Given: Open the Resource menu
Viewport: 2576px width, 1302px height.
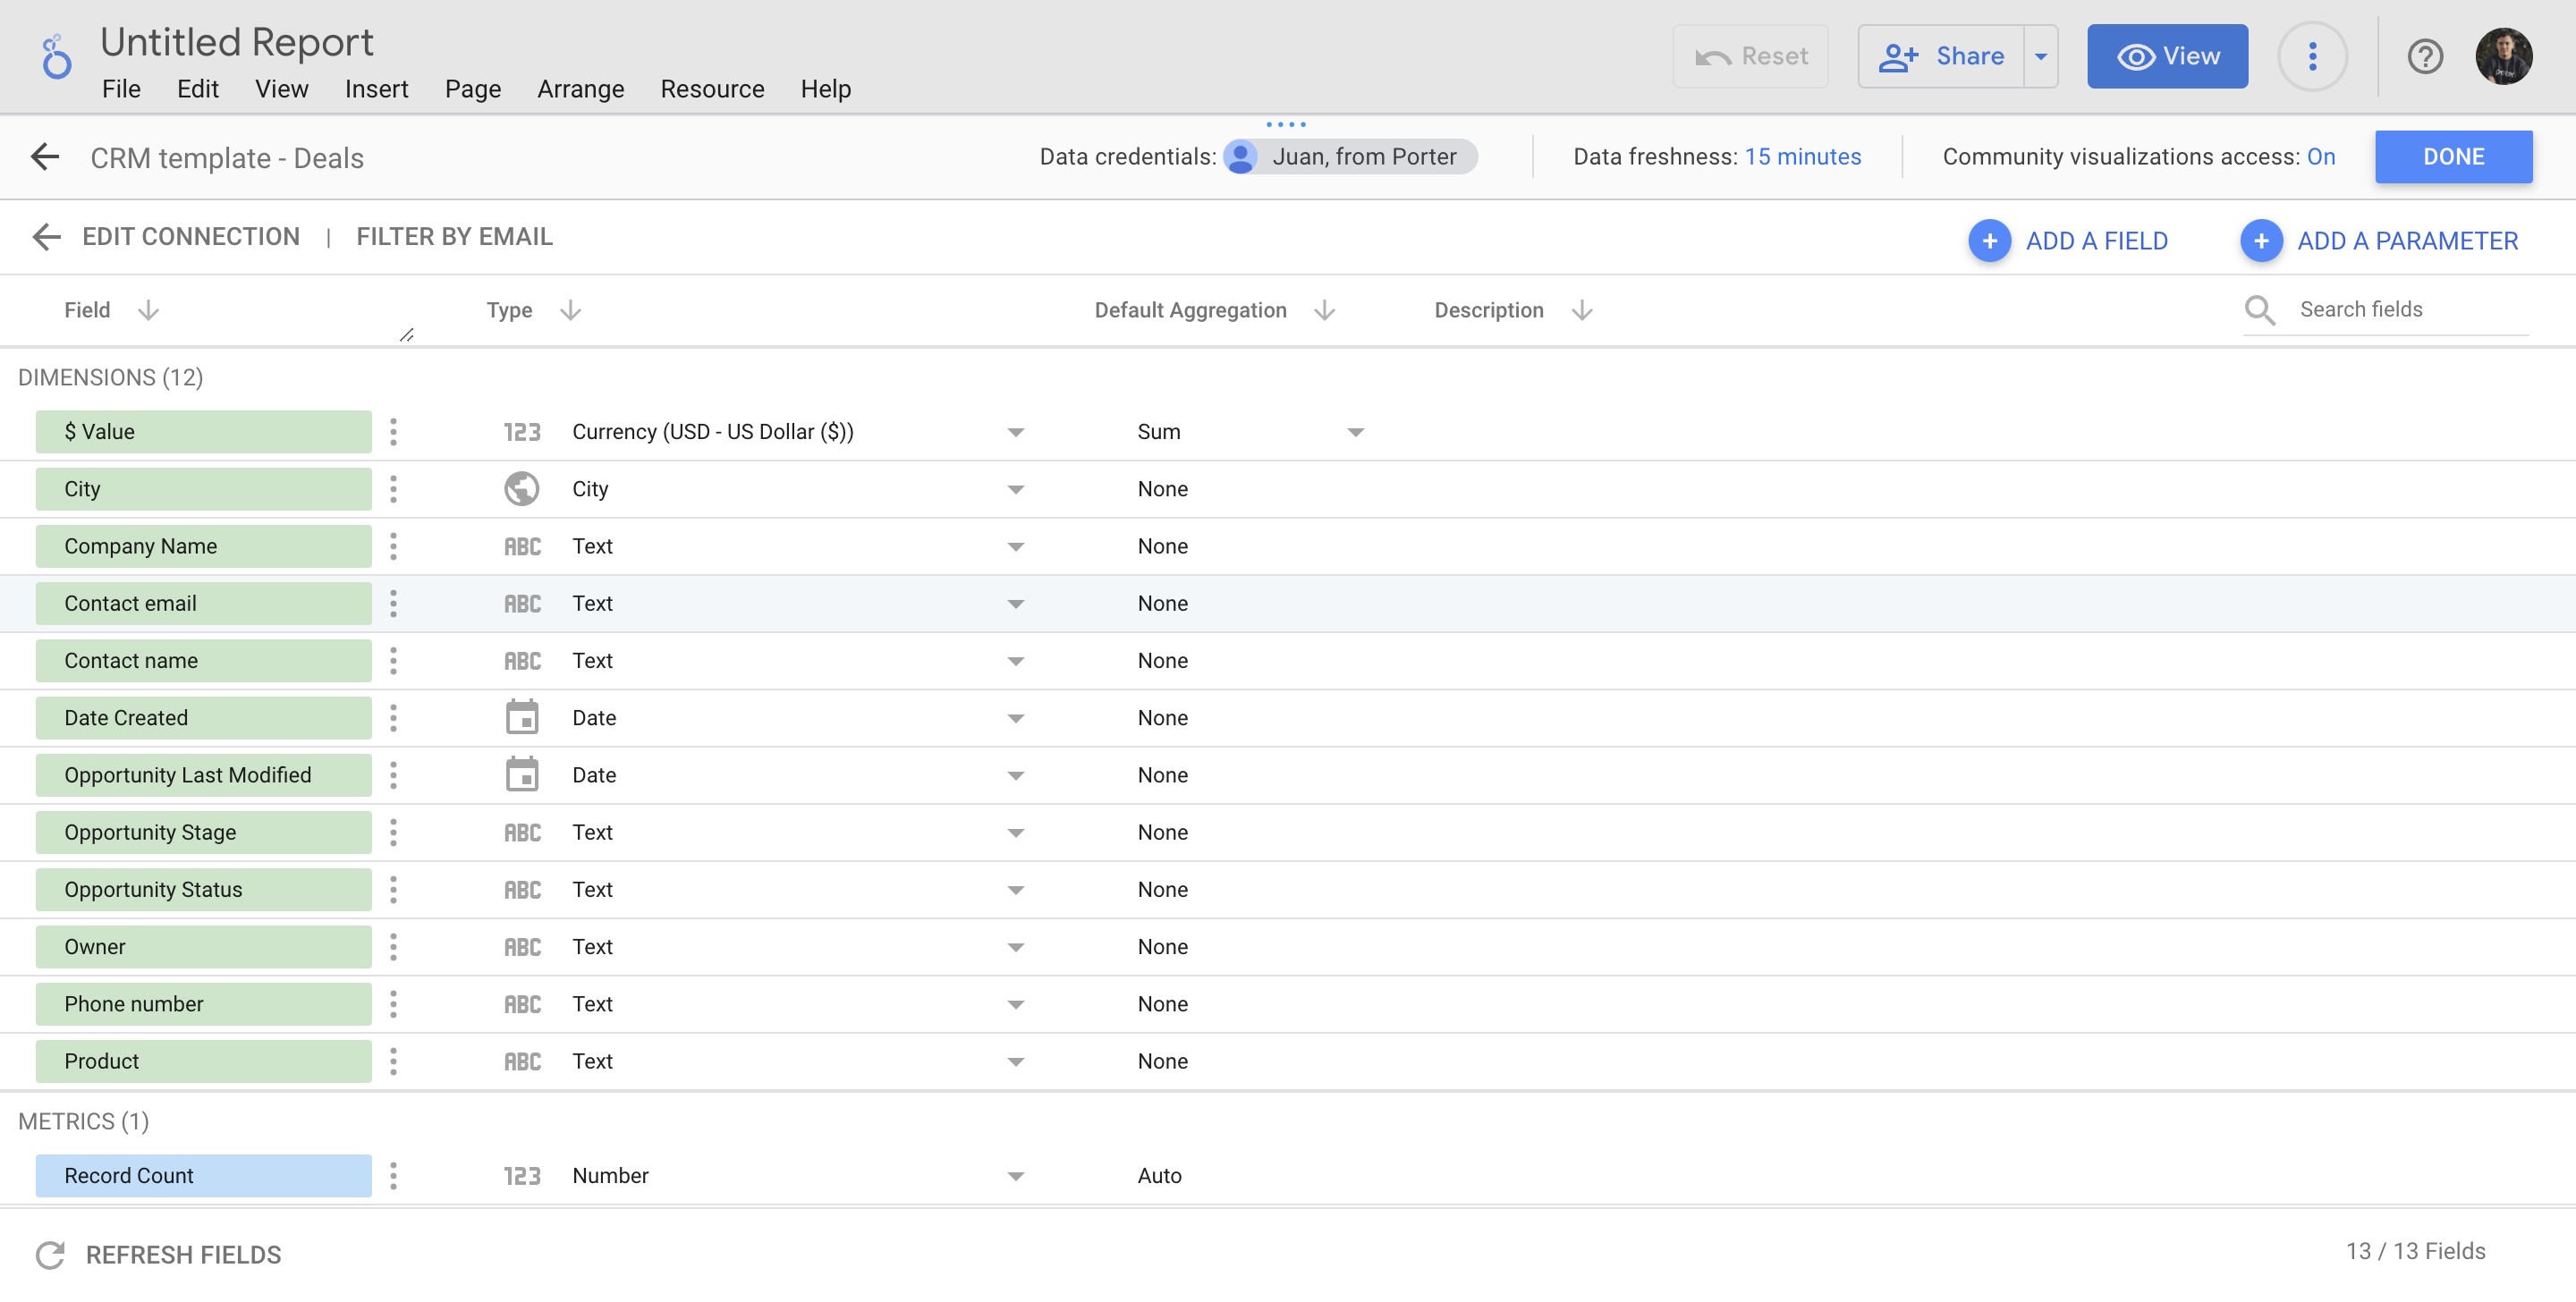Looking at the screenshot, I should [x=711, y=89].
